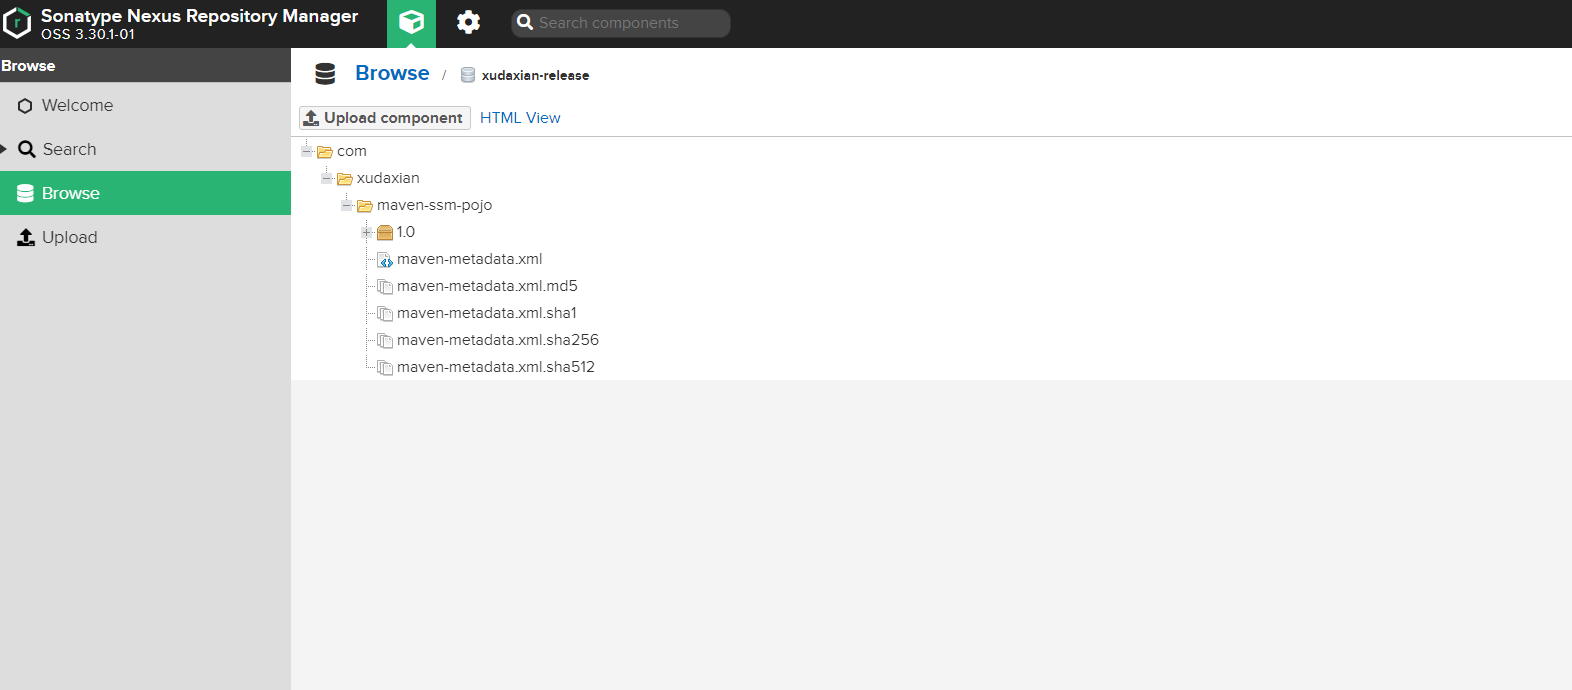
Task: Click the xudaxian folder icon
Action: tap(345, 179)
